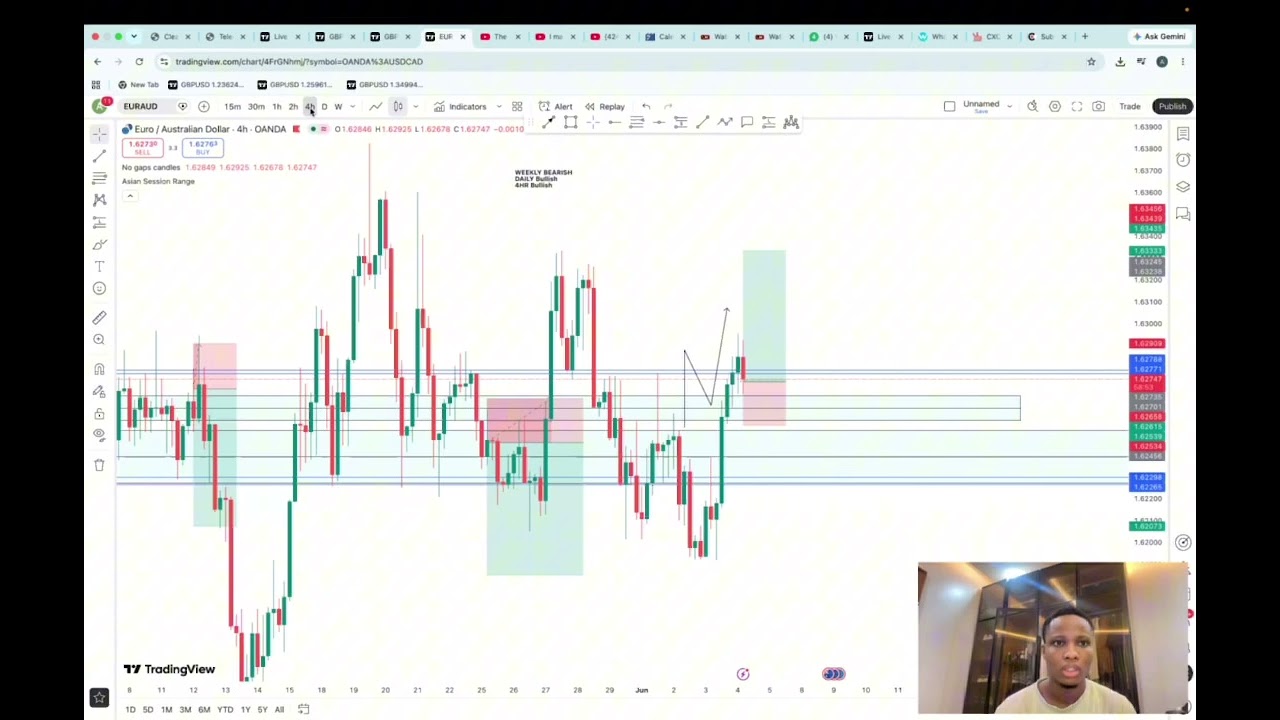Open the Ask Gemini browser button
This screenshot has height=720, width=1280.
[1159, 37]
